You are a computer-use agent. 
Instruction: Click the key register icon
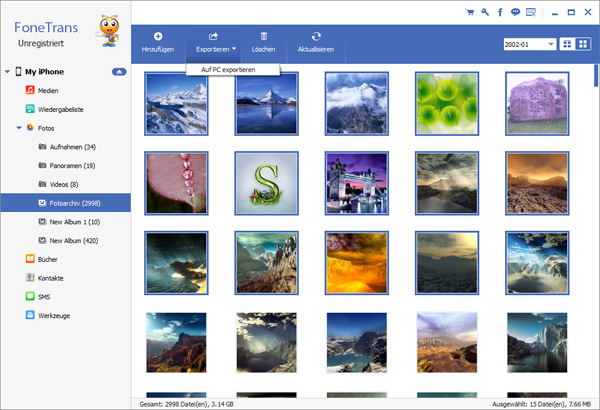[485, 12]
